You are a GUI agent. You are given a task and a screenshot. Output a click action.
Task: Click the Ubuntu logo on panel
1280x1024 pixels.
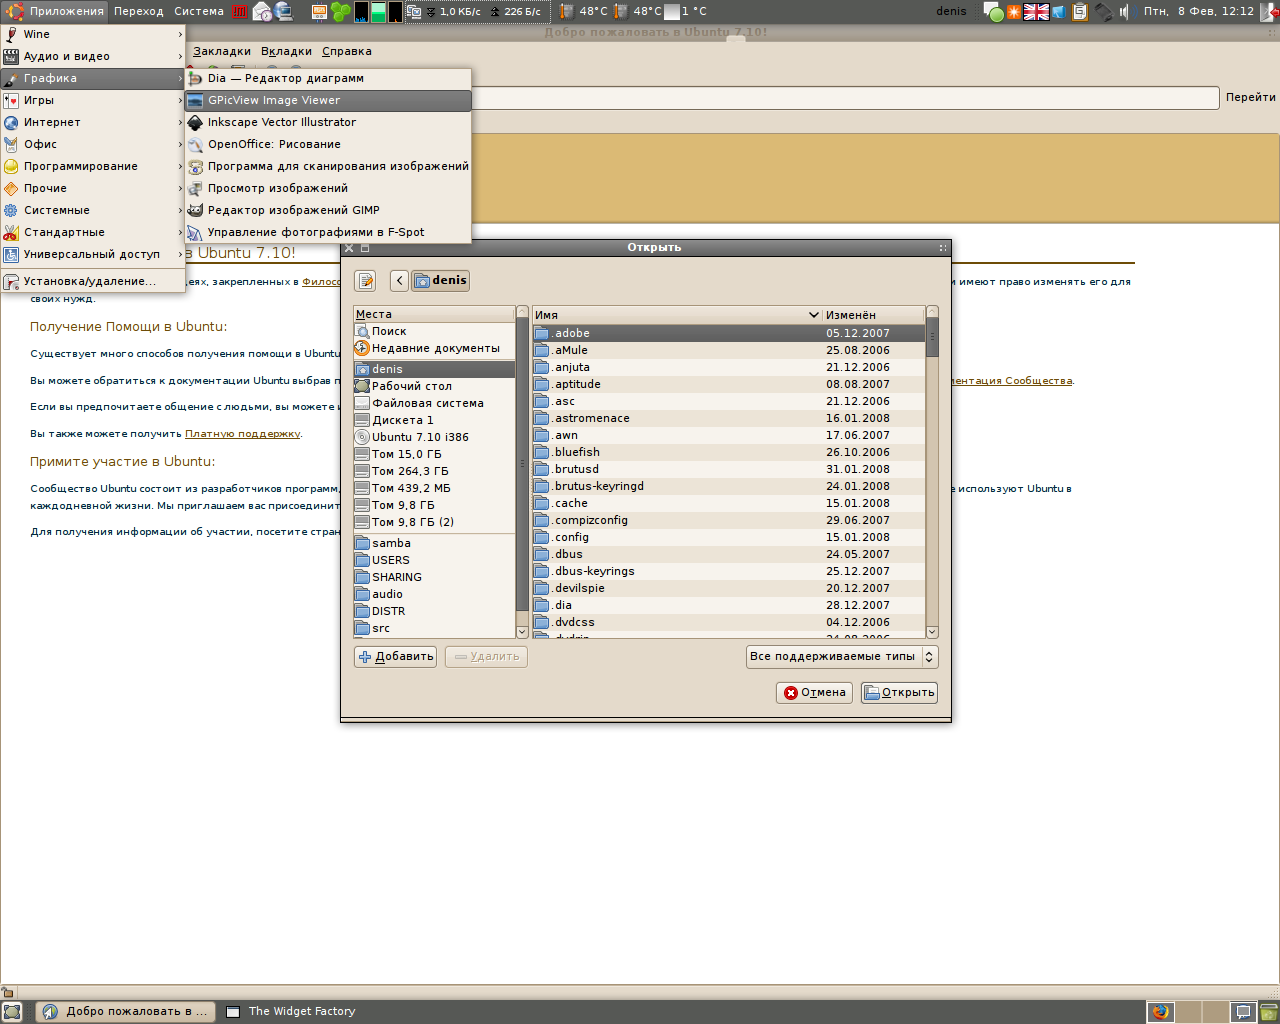coord(14,11)
